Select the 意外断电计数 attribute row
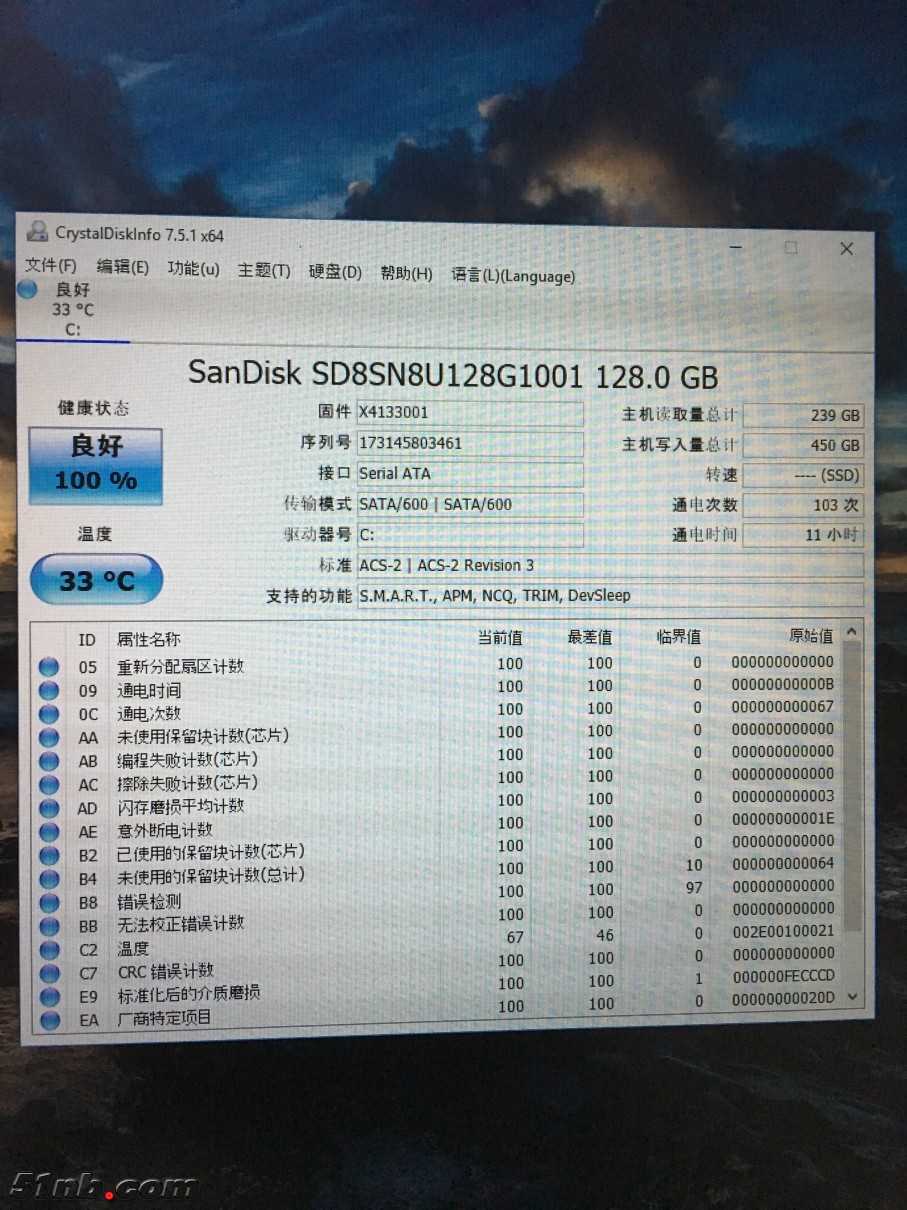This screenshot has width=907, height=1210. (436, 826)
